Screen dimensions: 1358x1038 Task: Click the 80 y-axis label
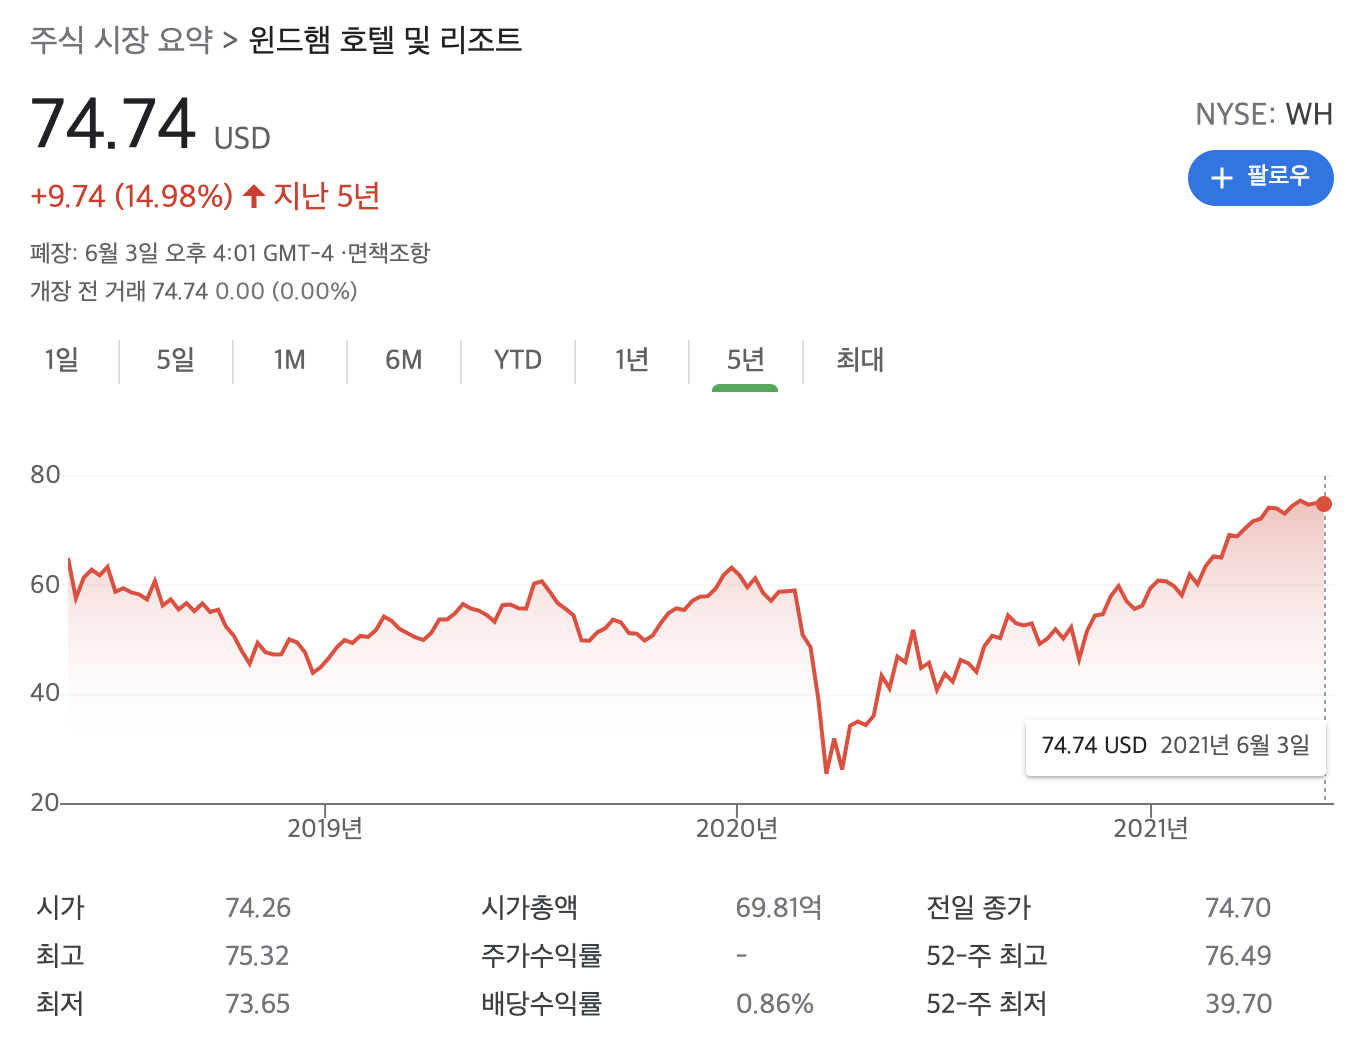pyautogui.click(x=45, y=475)
